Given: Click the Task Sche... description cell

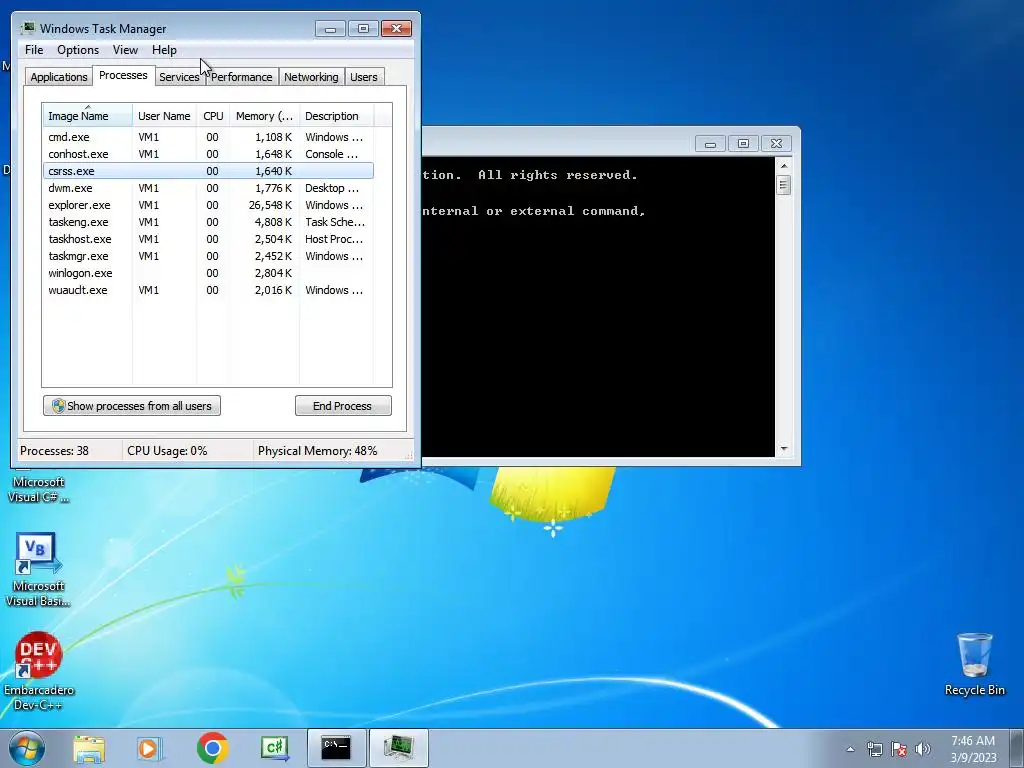Looking at the screenshot, I should (335, 222).
